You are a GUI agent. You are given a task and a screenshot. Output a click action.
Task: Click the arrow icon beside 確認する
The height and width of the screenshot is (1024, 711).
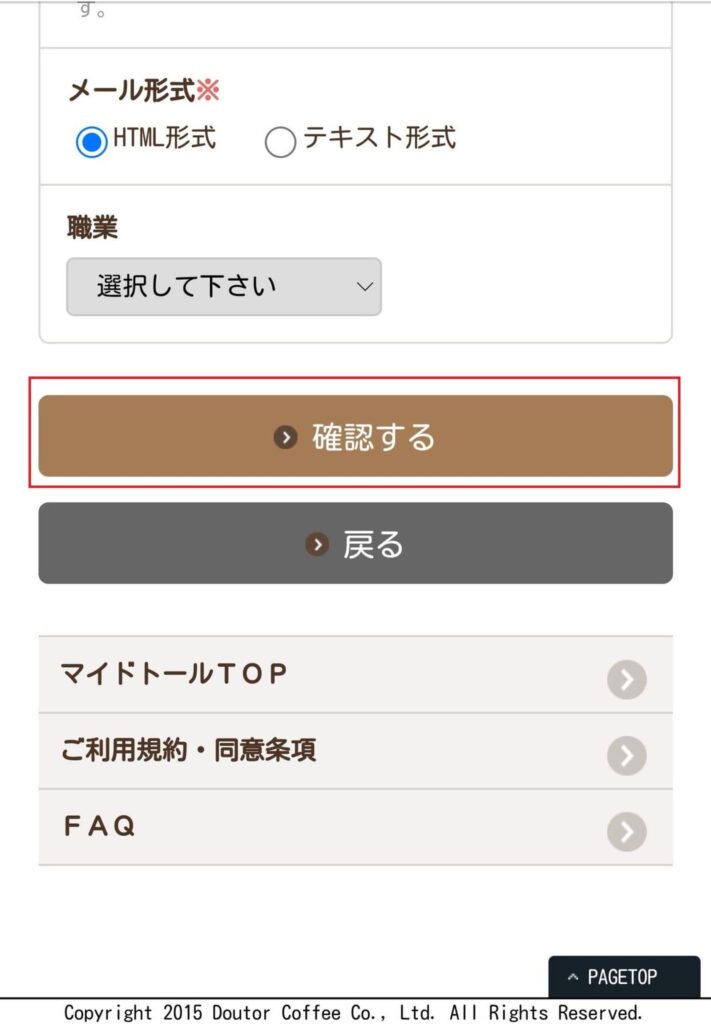(x=285, y=437)
